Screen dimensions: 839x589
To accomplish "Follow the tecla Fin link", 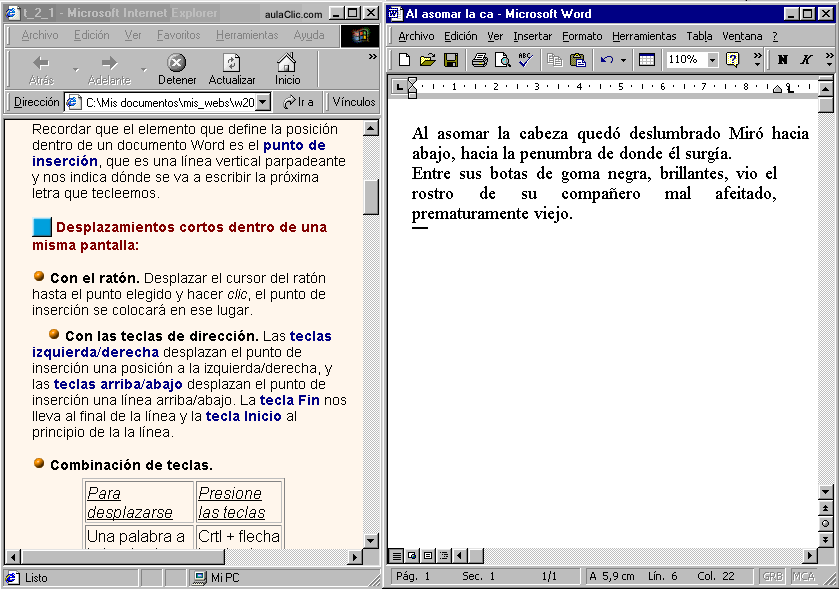I will point(289,400).
